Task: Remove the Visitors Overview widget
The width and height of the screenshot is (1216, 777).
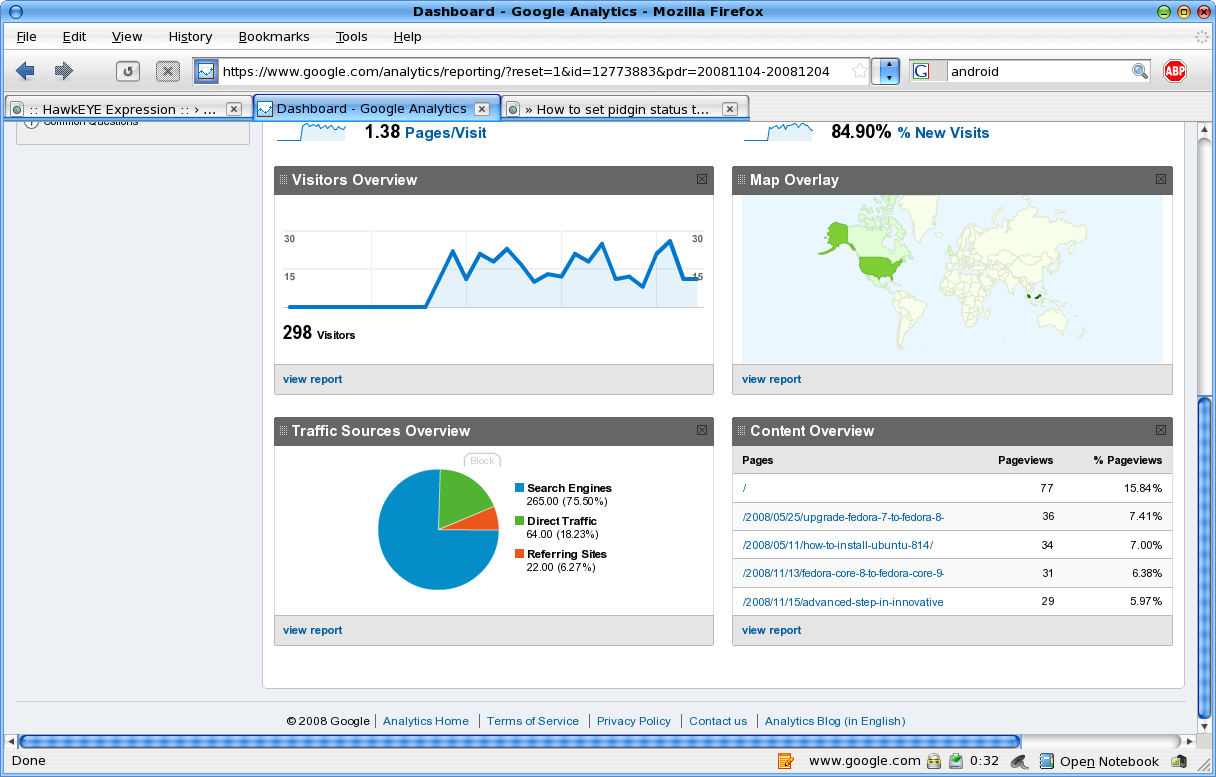Action: click(x=702, y=179)
